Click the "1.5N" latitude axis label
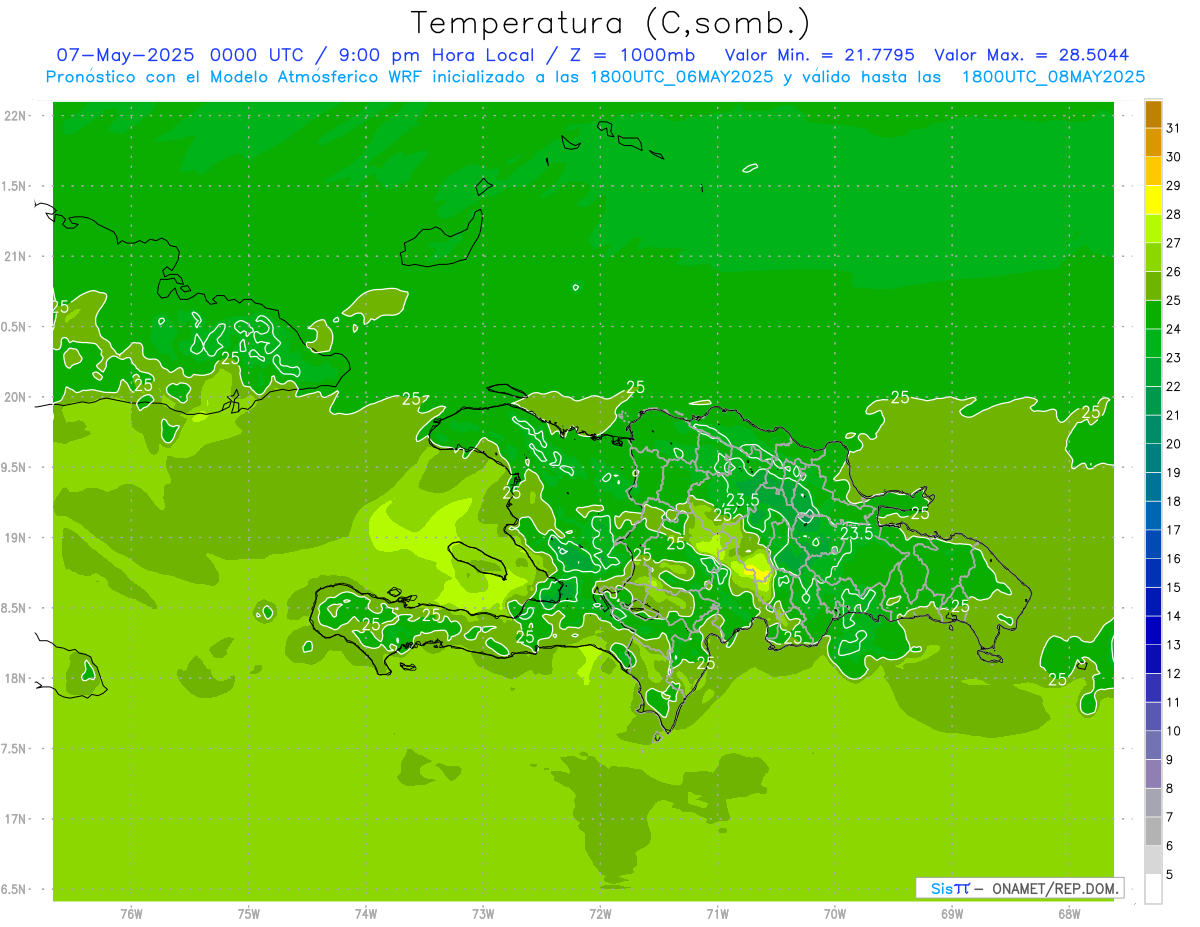The image size is (1200, 927). click(15, 186)
